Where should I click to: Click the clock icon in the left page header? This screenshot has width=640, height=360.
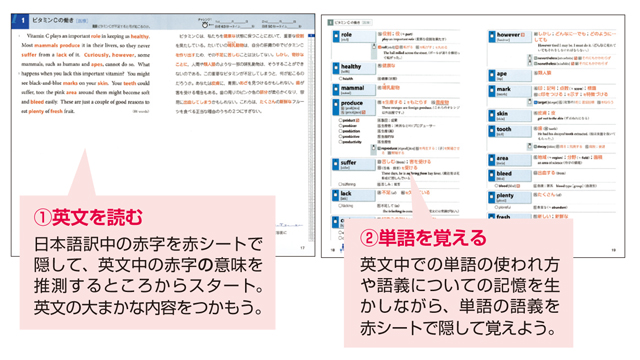pyautogui.click(x=205, y=24)
